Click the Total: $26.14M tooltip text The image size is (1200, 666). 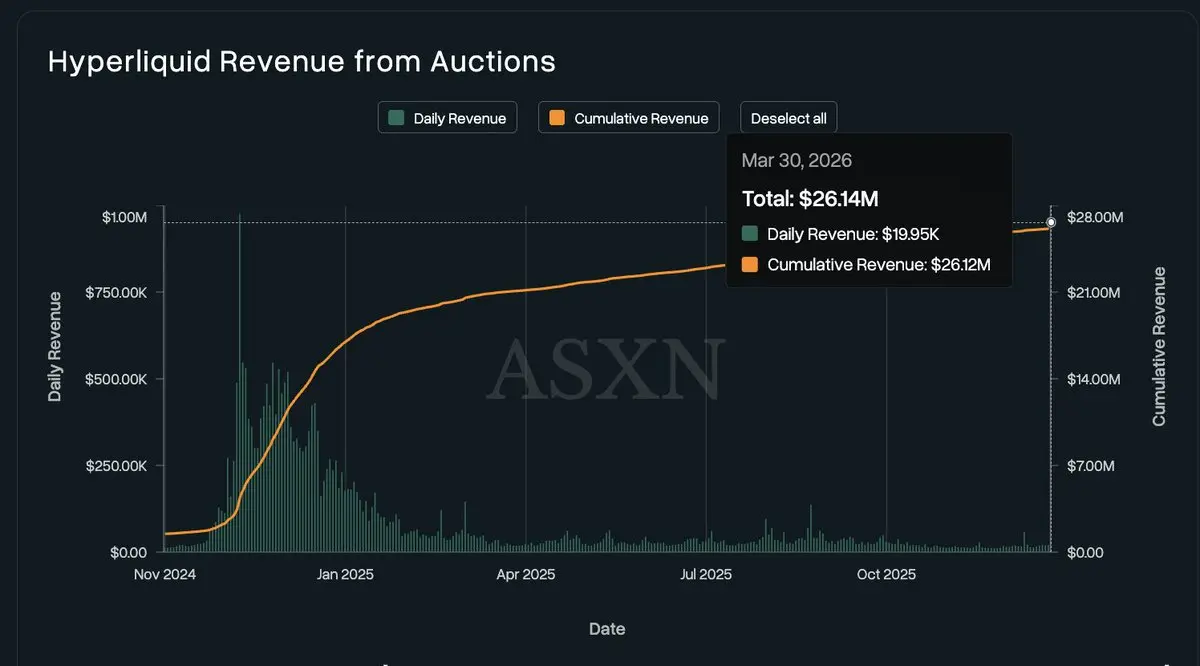809,199
